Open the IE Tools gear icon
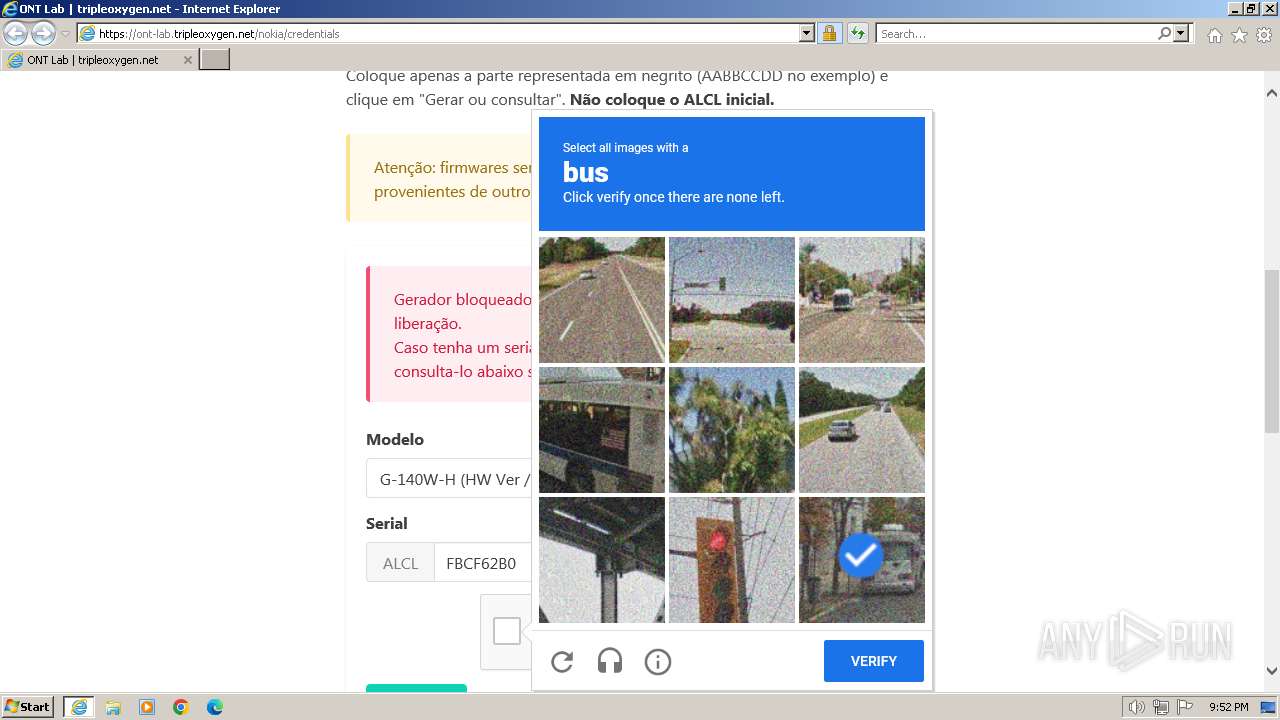The height and width of the screenshot is (720, 1280). [x=1264, y=35]
